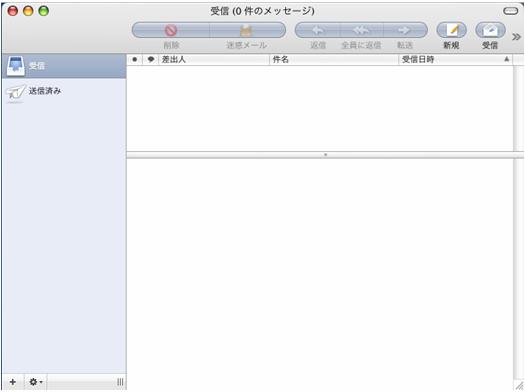The width and height of the screenshot is (525, 392).
Task: Sort messages by 受信日時 column
Action: click(455, 60)
